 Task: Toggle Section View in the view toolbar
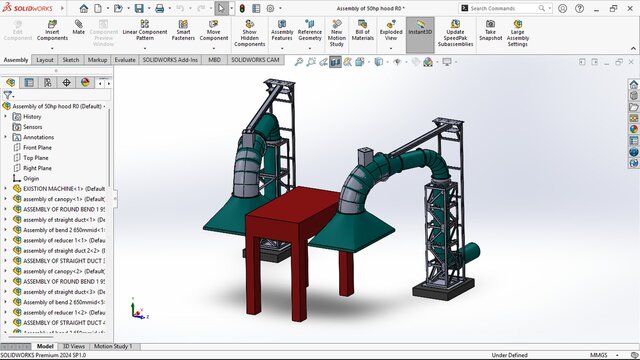[x=335, y=62]
